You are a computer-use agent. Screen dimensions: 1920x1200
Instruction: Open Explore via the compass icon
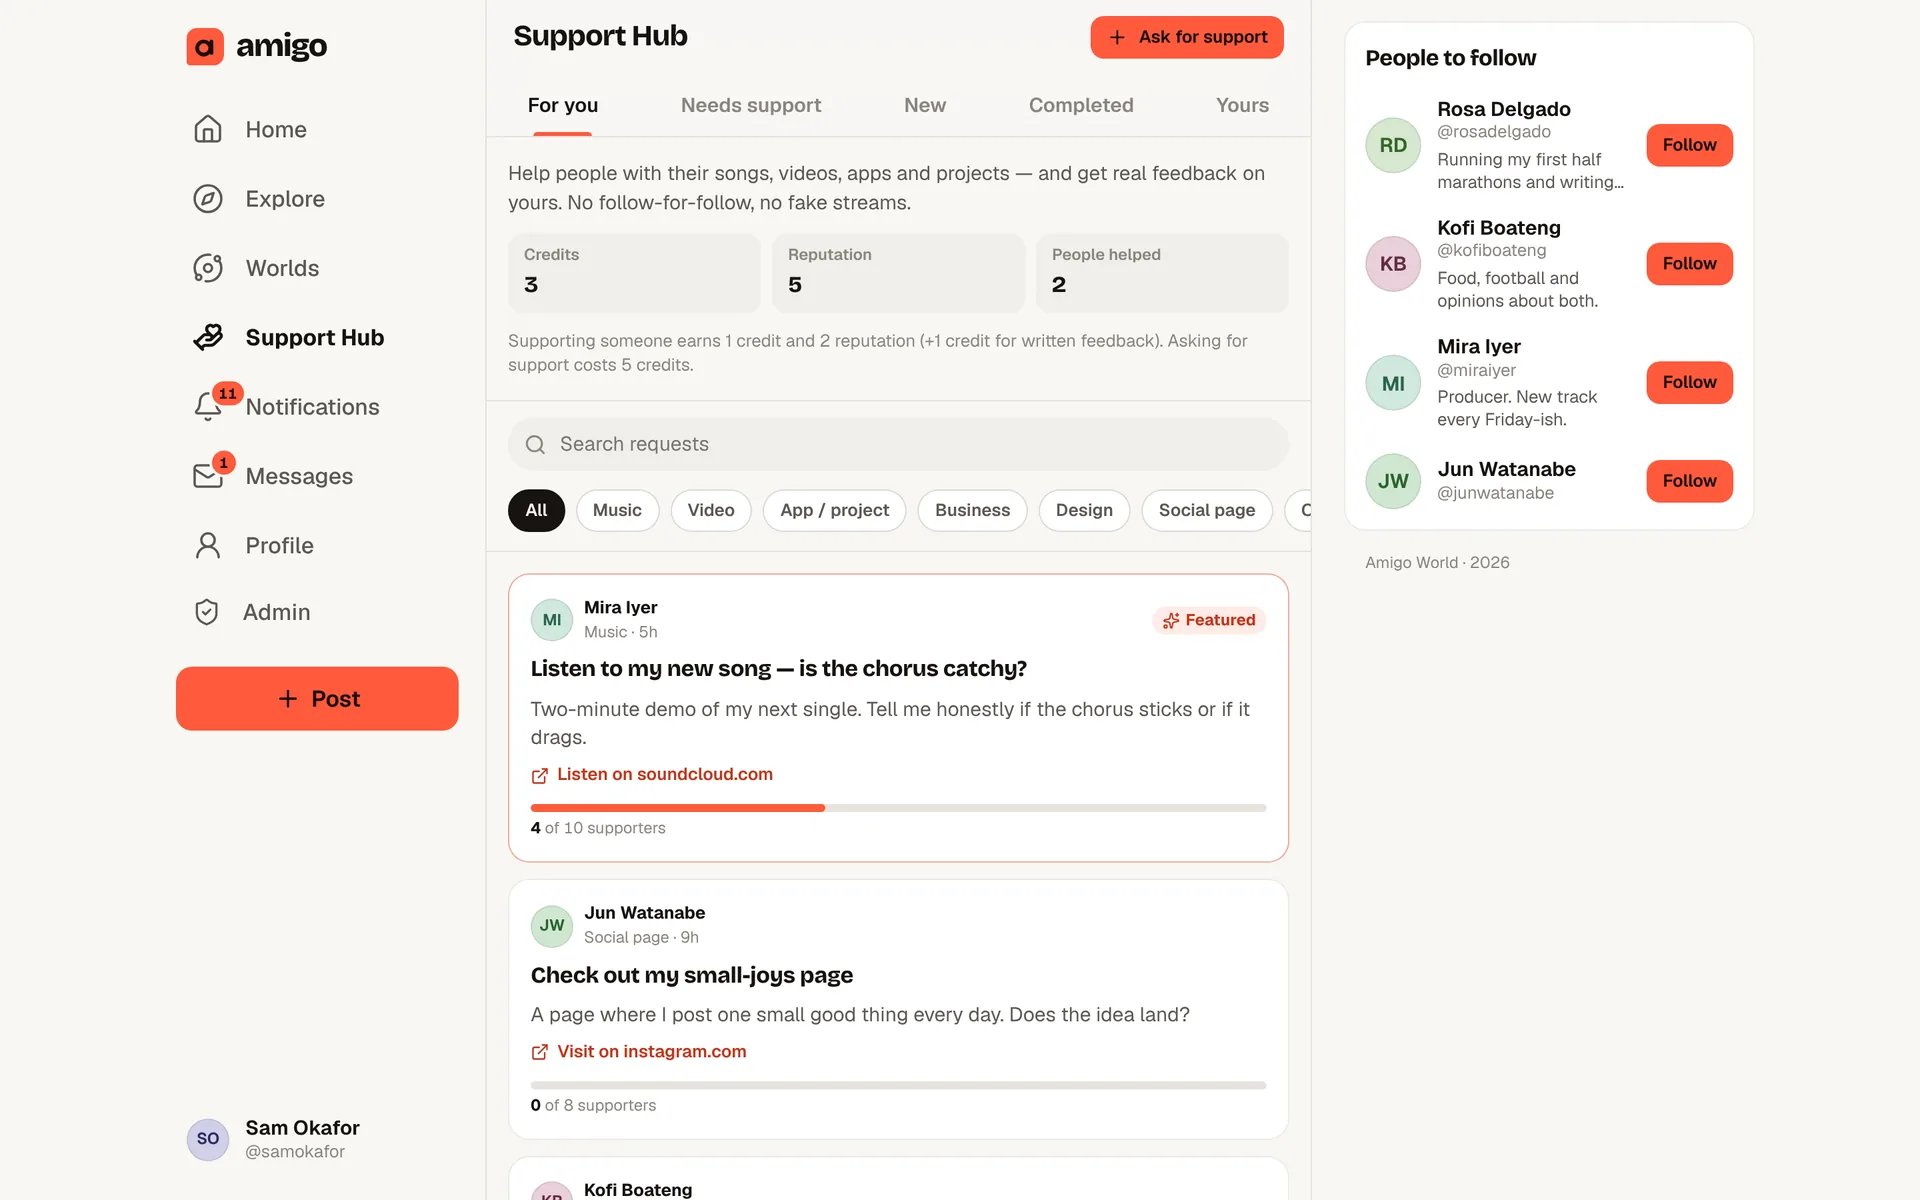coord(208,199)
